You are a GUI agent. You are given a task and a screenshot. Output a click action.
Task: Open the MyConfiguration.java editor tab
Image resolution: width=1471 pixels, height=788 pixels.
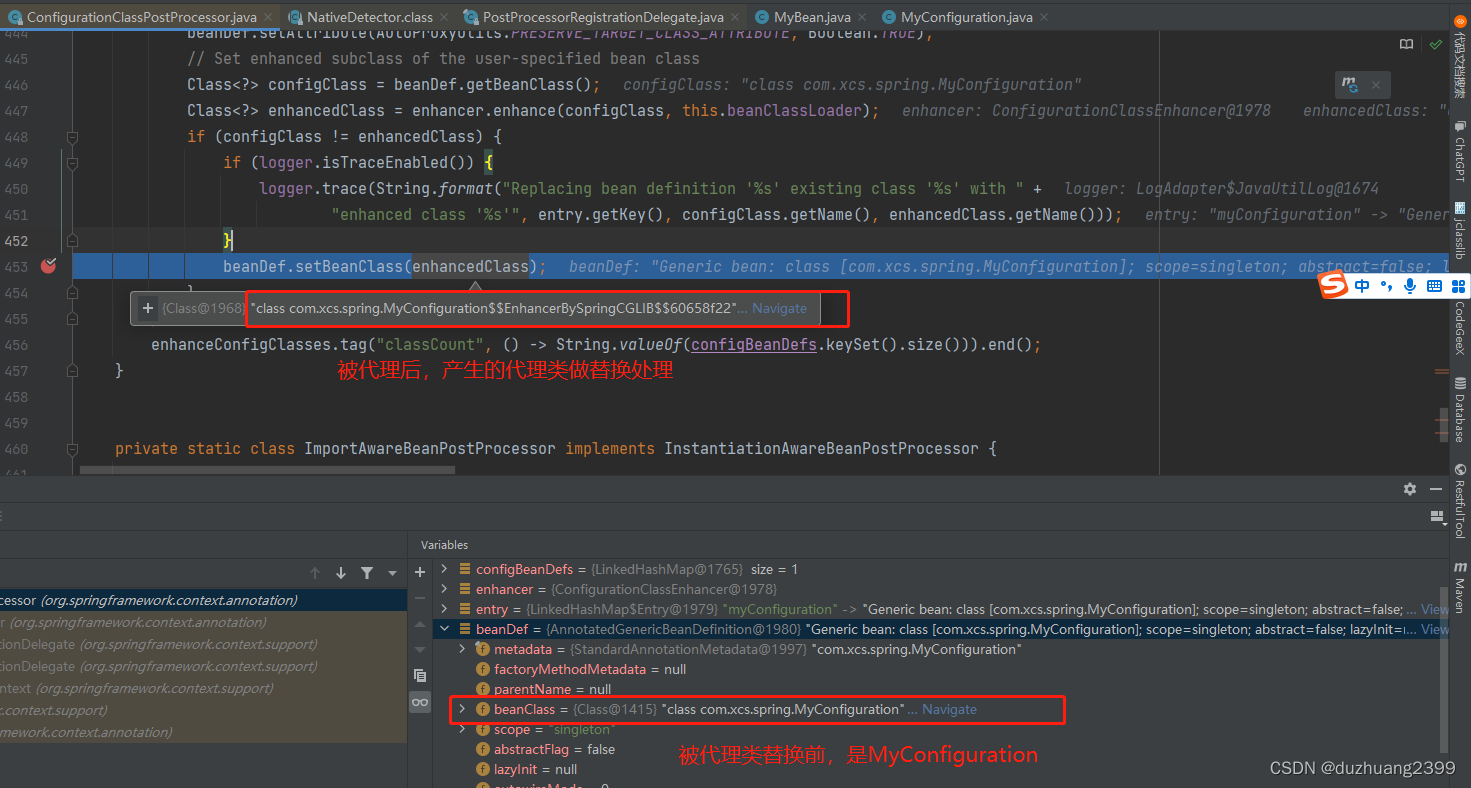966,17
